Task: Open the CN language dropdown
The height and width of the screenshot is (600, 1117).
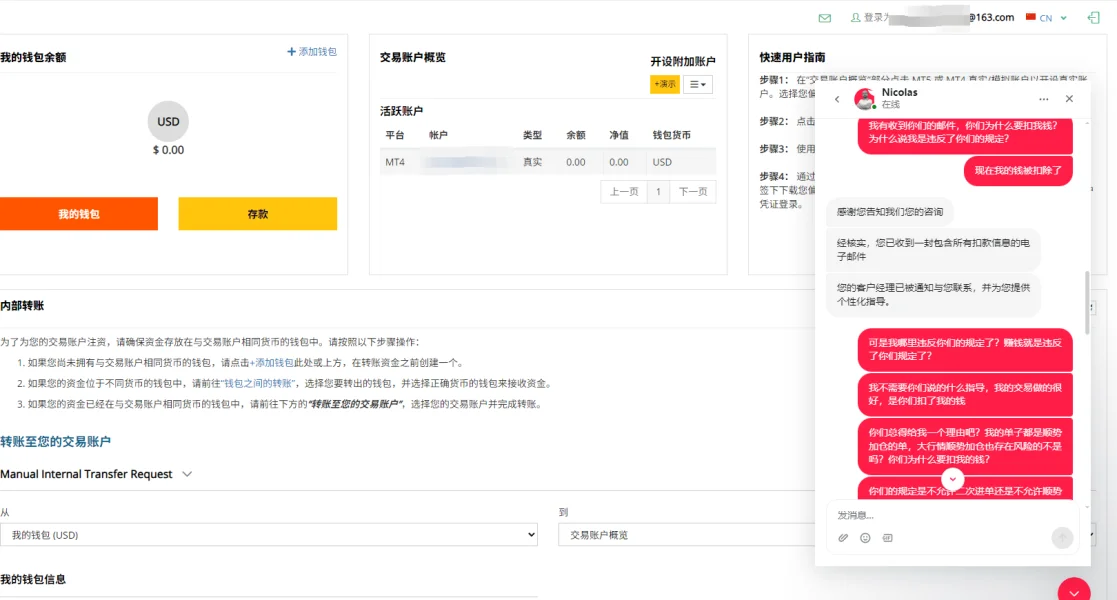Action: pyautogui.click(x=1047, y=17)
